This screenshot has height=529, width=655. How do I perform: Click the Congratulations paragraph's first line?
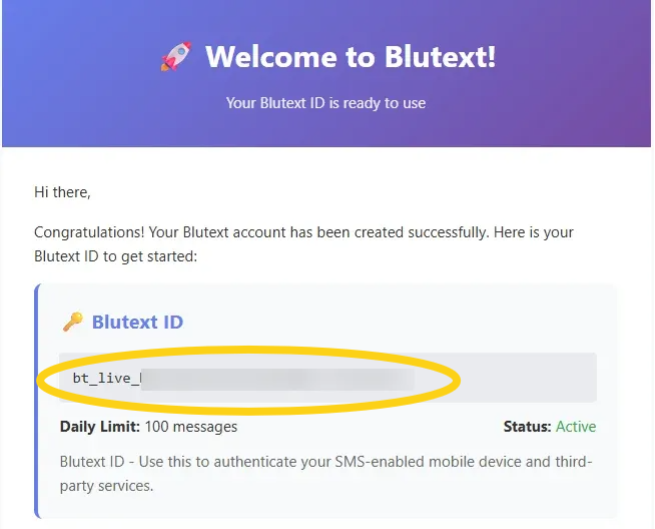pyautogui.click(x=303, y=232)
